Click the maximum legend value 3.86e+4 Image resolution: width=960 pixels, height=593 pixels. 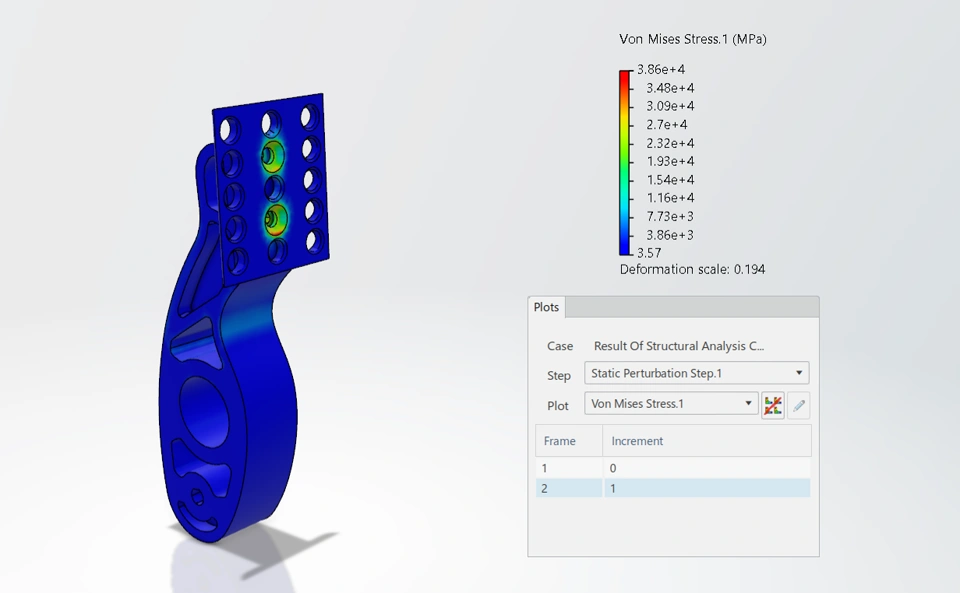(661, 69)
